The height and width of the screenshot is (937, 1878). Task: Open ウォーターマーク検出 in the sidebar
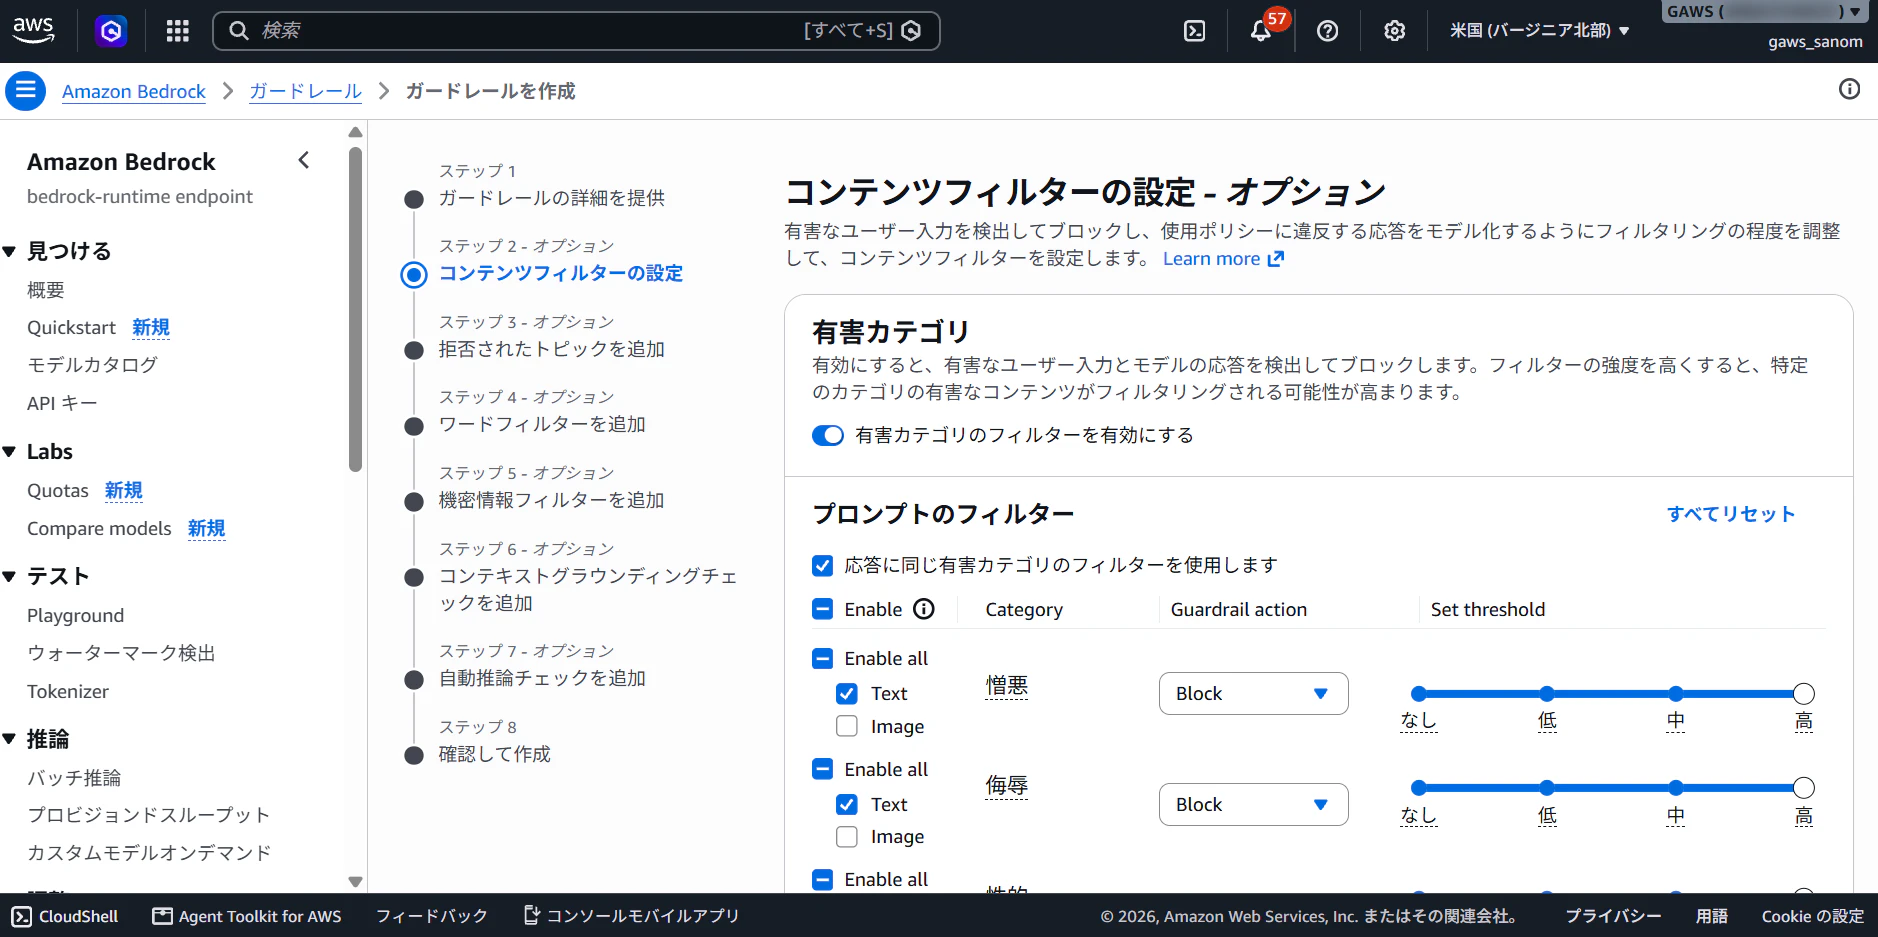[x=121, y=653]
